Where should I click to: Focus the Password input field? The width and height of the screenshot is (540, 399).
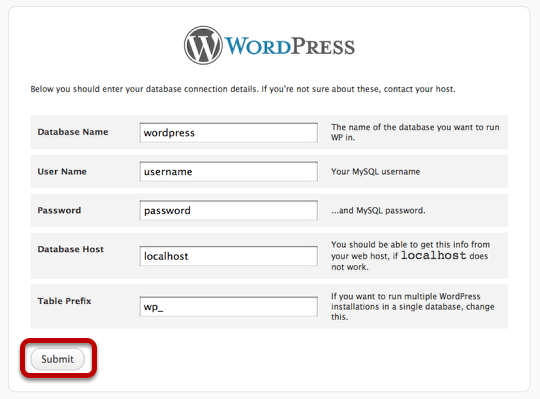coord(229,210)
